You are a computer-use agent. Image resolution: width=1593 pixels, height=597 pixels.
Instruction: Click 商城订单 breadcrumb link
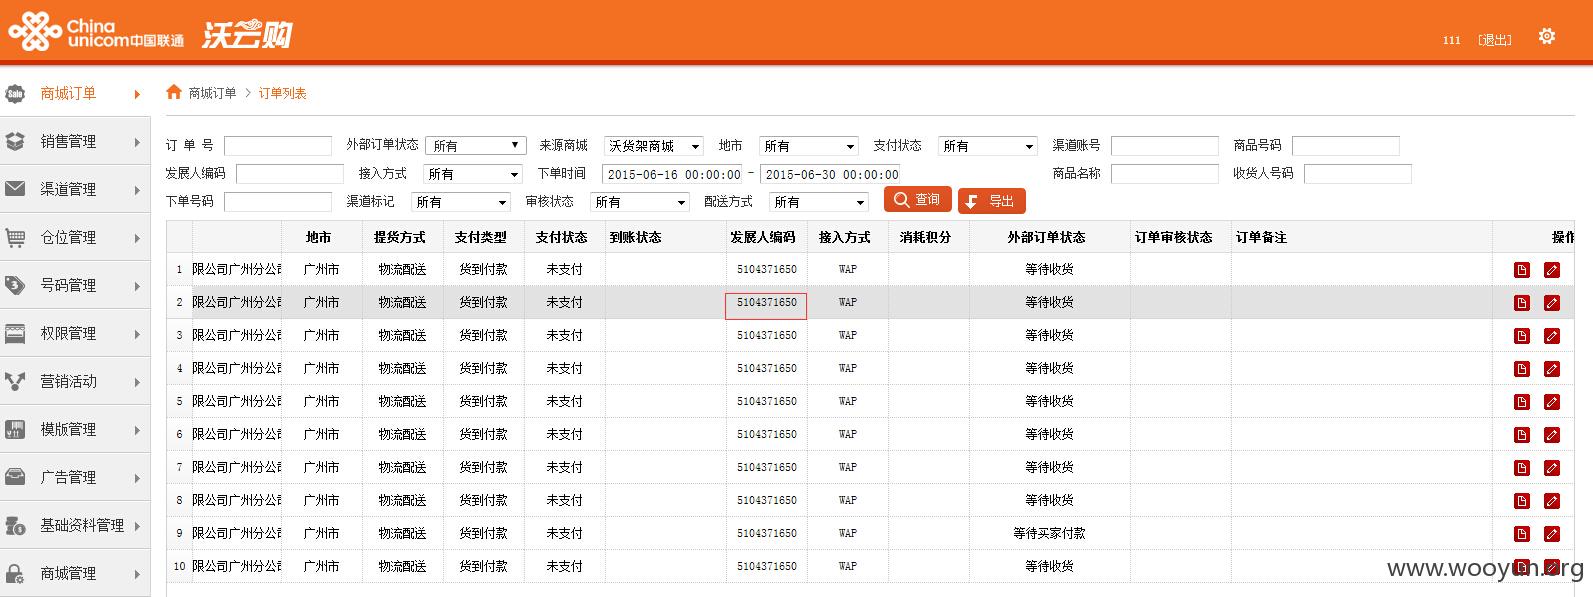click(212, 93)
